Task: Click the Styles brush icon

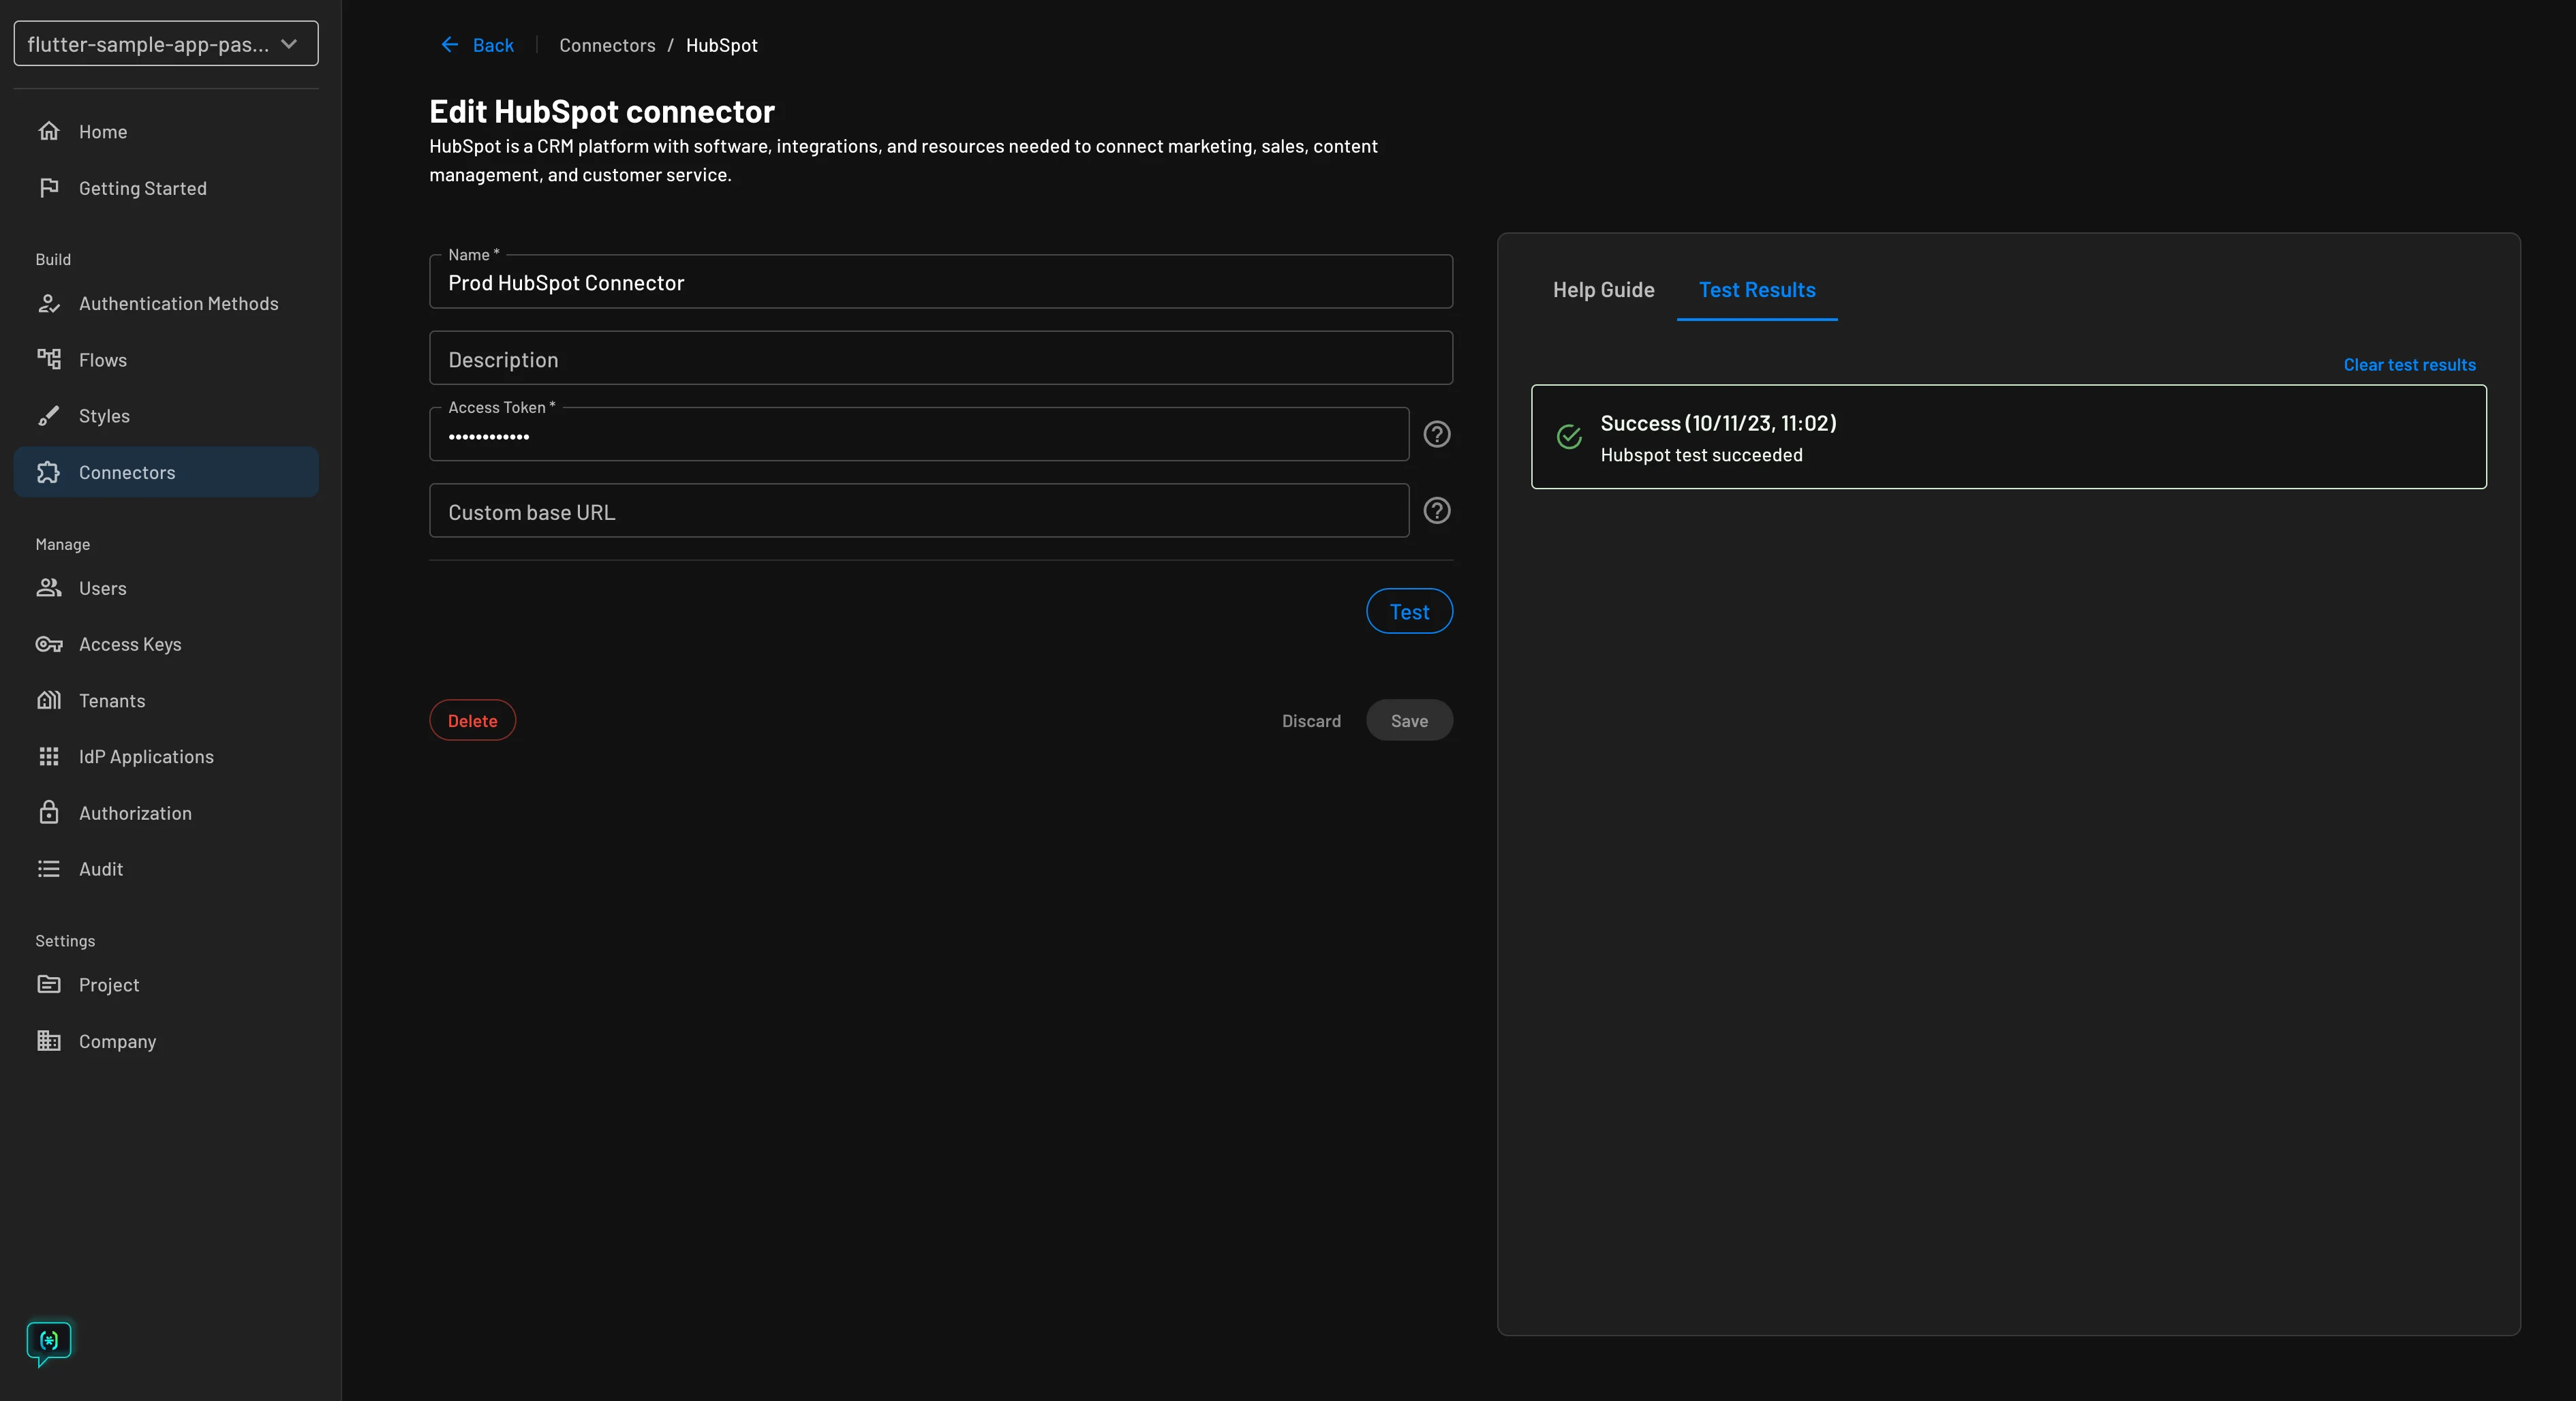Action: (x=49, y=416)
